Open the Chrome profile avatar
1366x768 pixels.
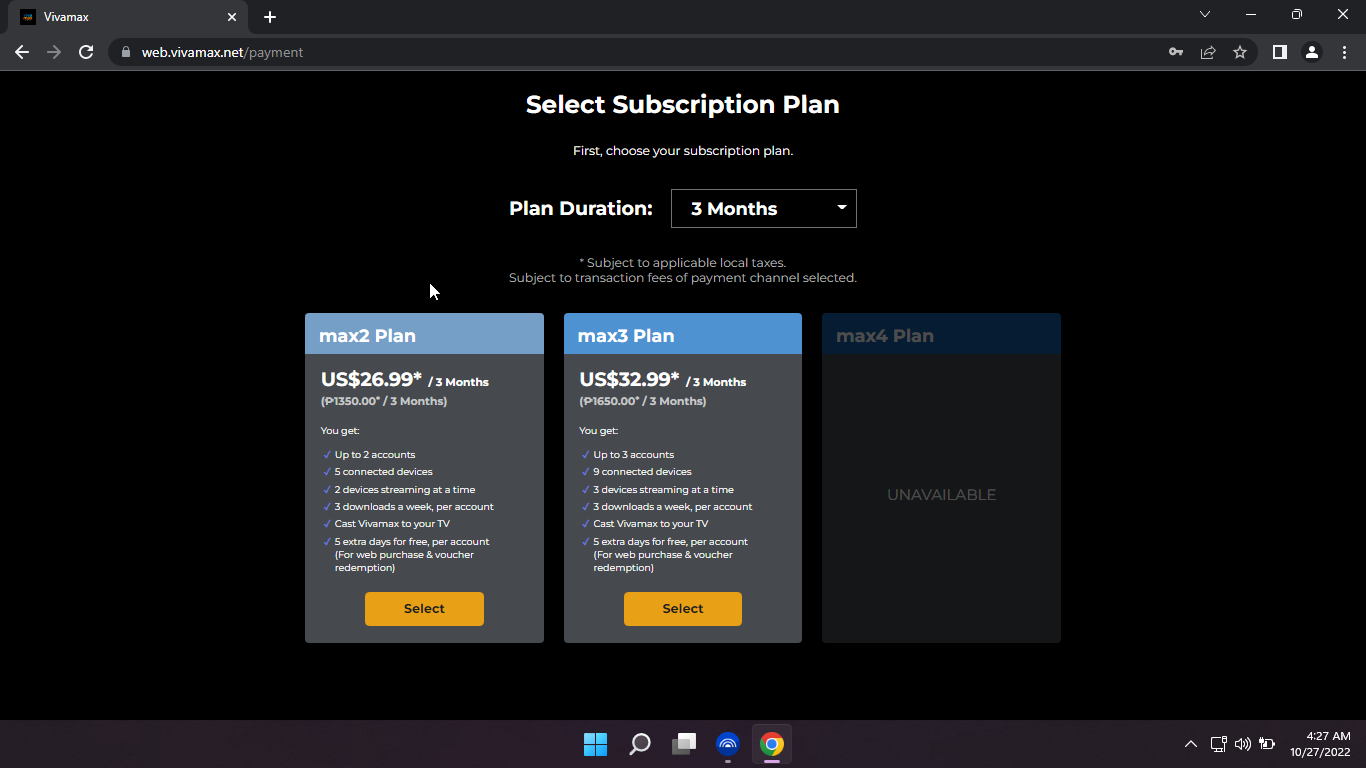[1312, 52]
